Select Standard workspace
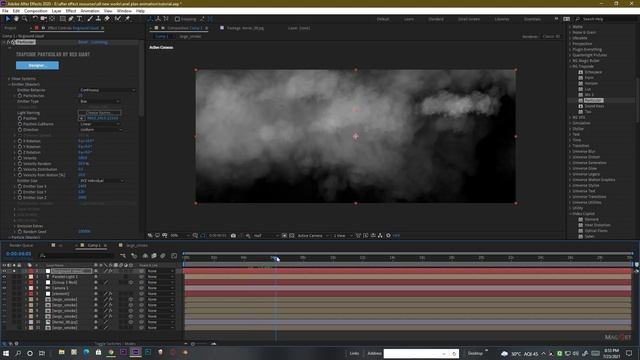 click(436, 19)
